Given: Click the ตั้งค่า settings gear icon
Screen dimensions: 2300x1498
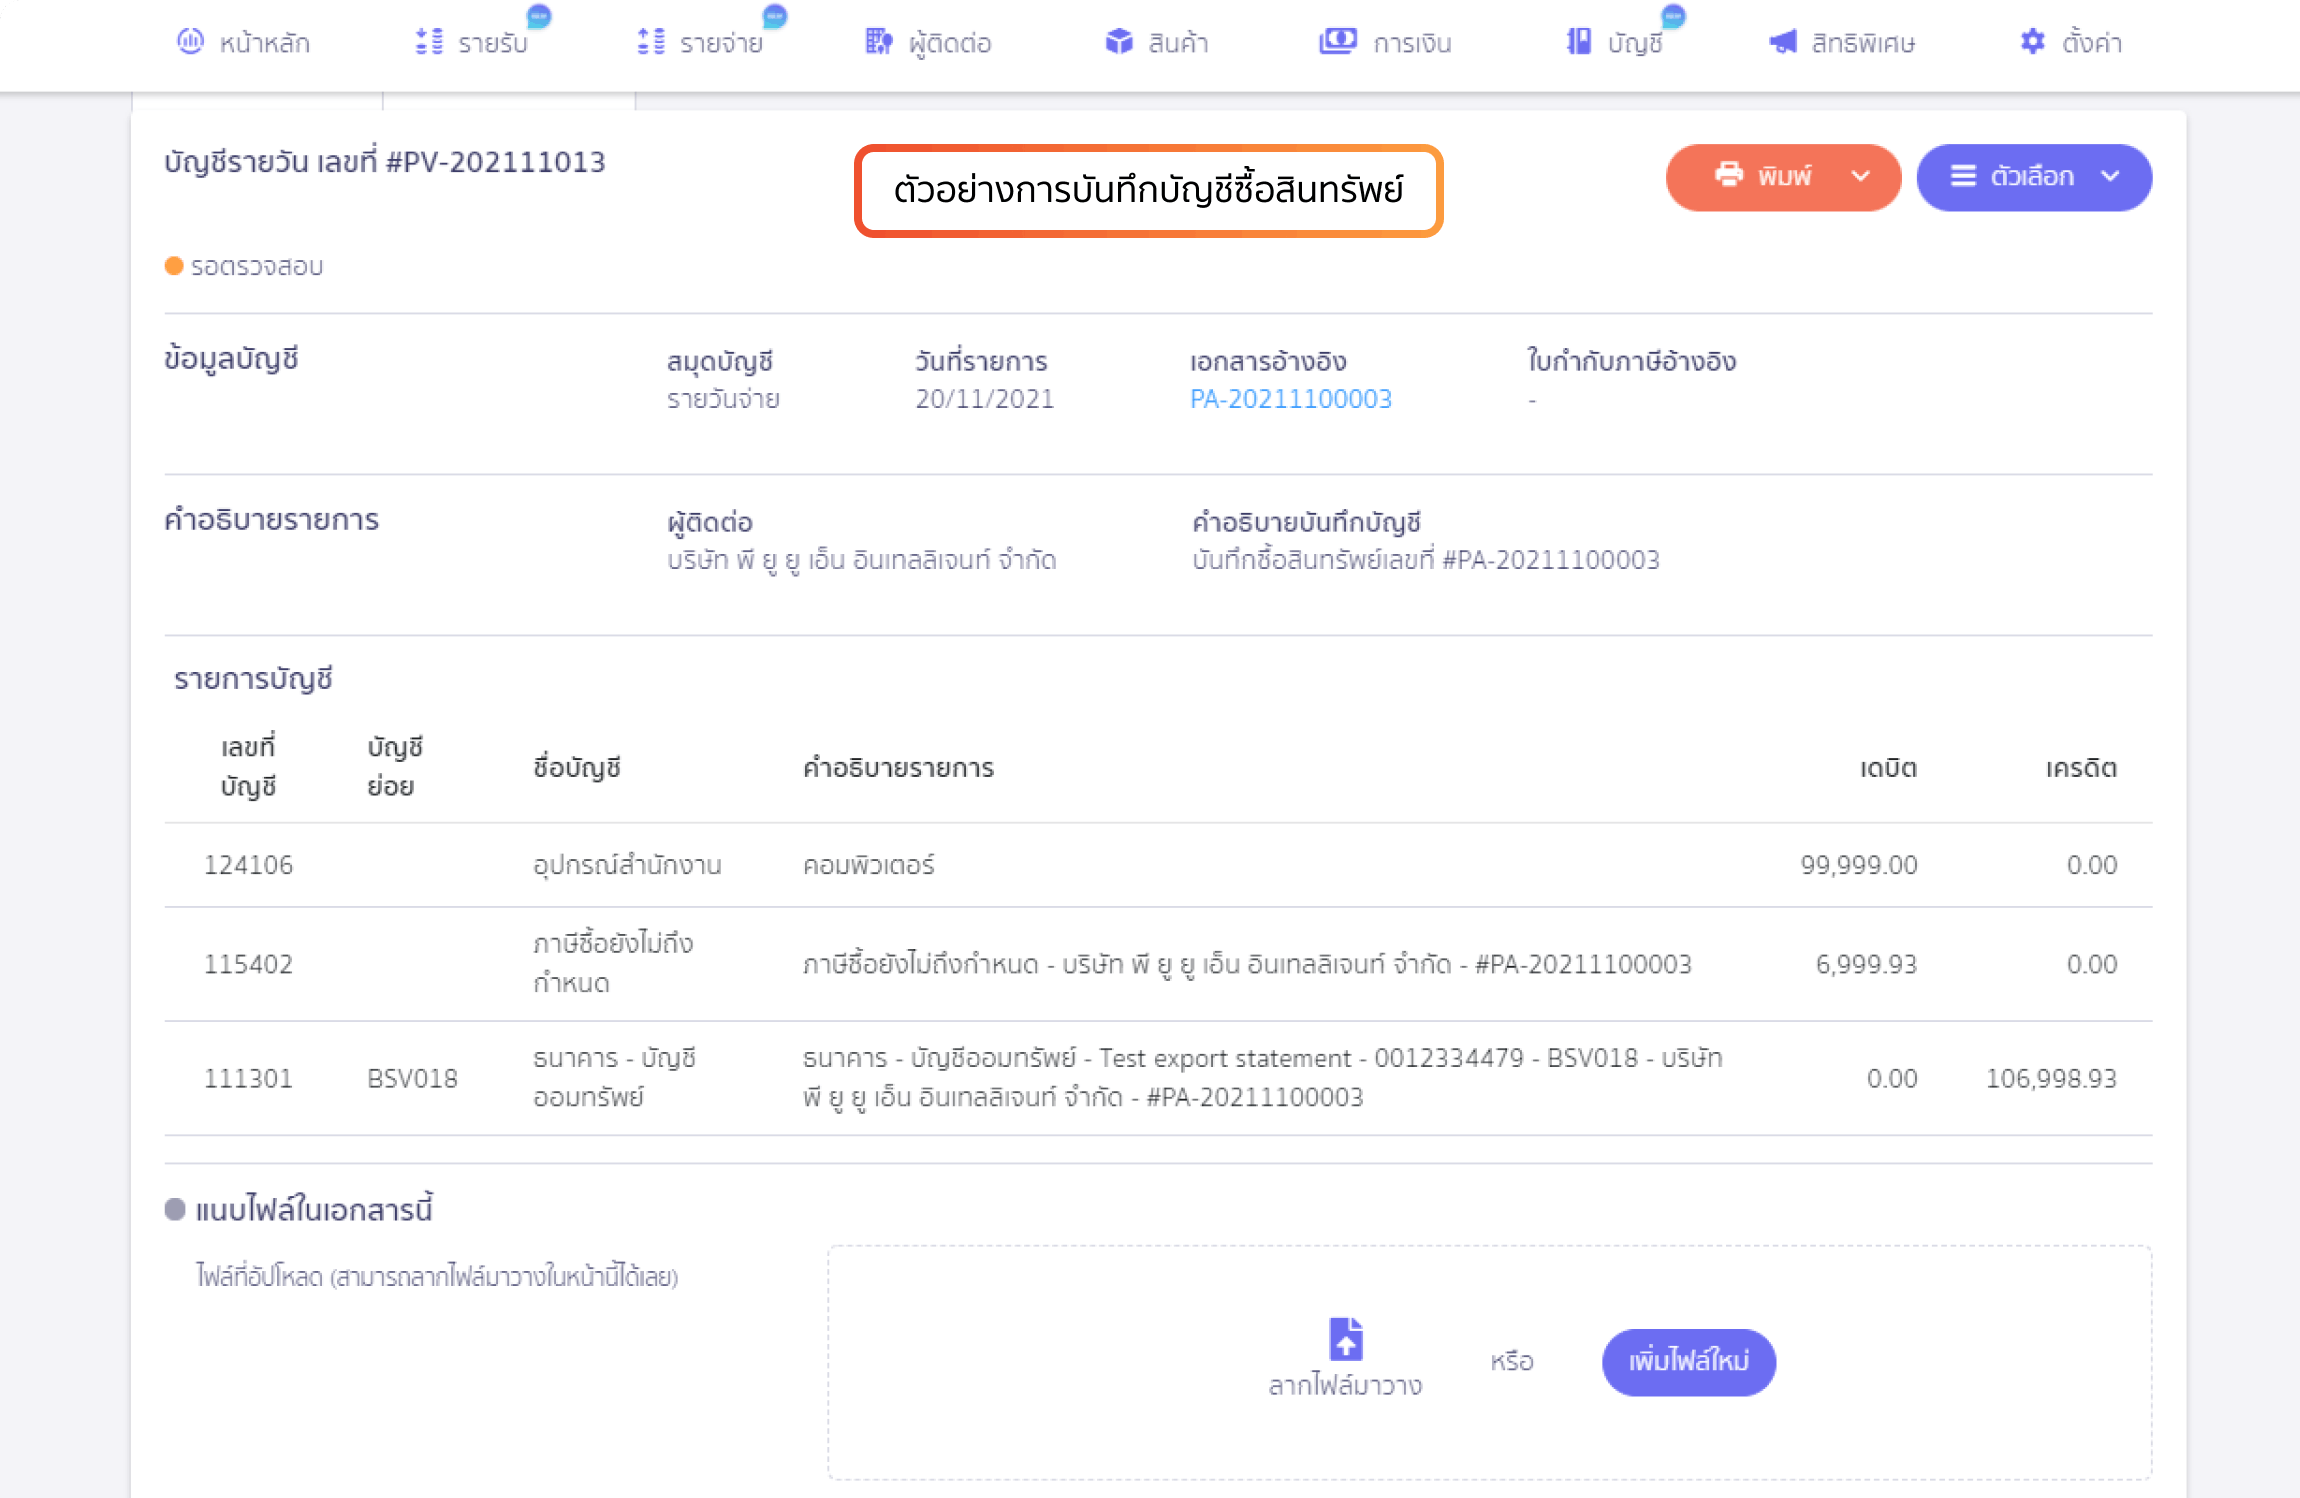Looking at the screenshot, I should click(2033, 42).
